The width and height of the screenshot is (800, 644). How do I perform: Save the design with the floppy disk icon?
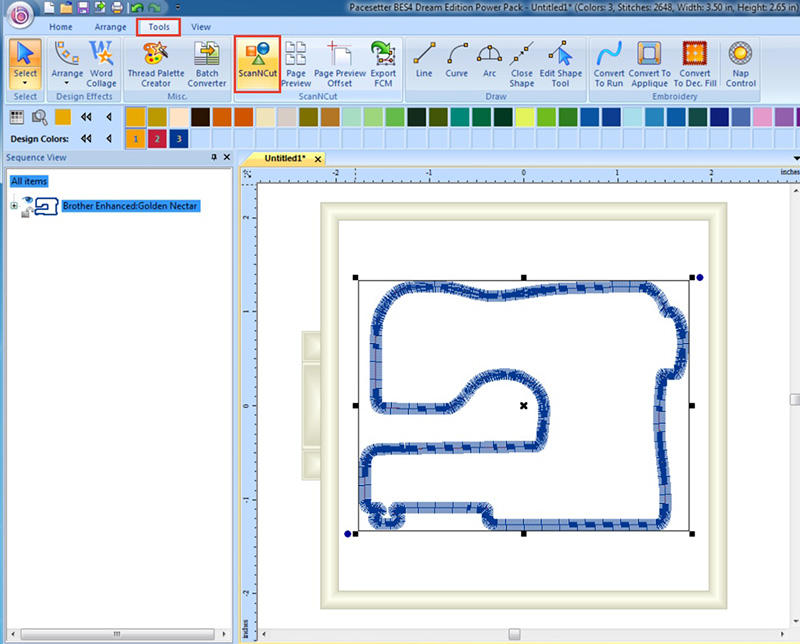pyautogui.click(x=83, y=7)
